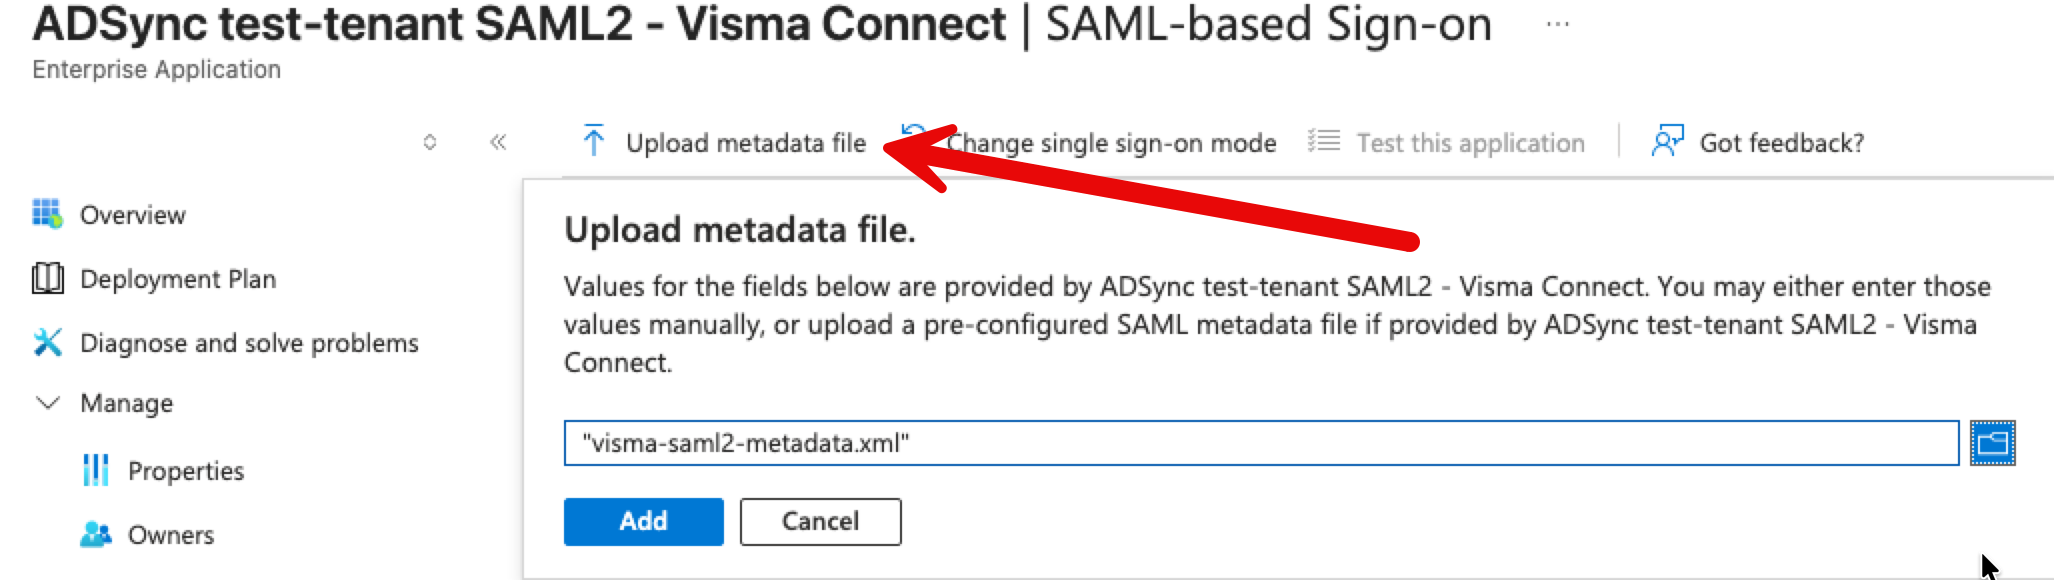
Task: Click the Got feedback person icon
Action: tap(1667, 141)
